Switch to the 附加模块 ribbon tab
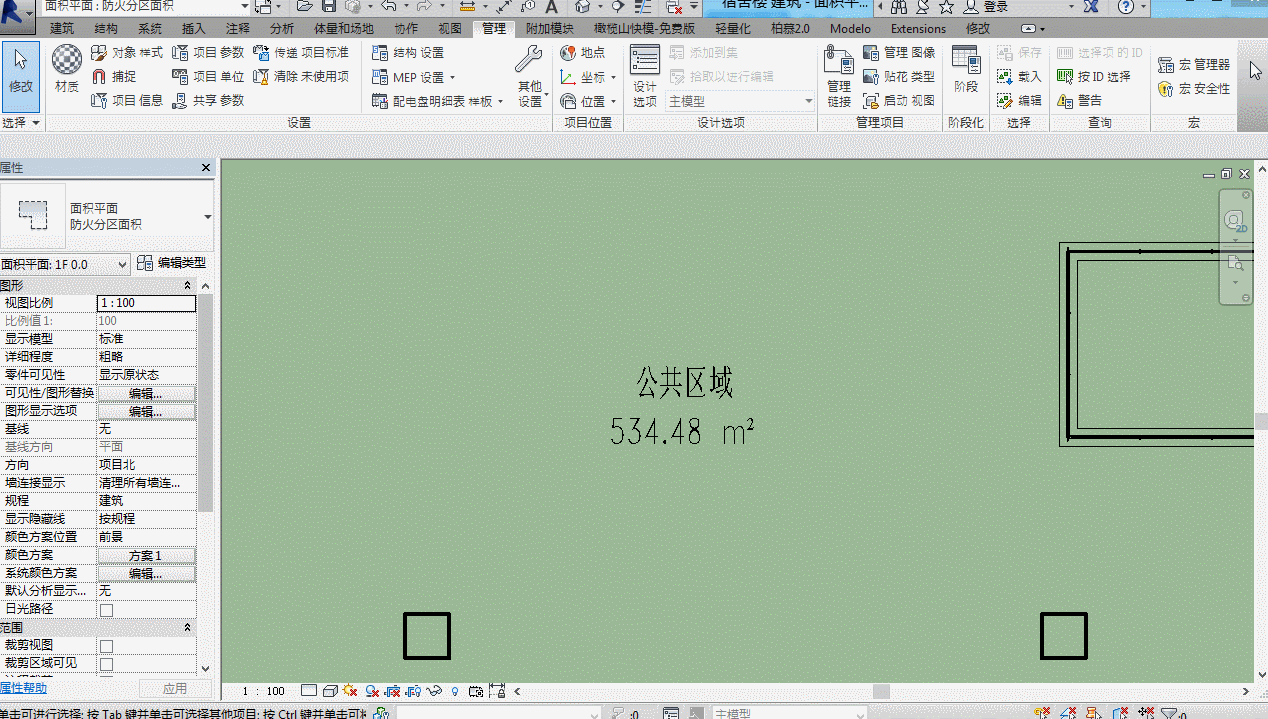This screenshot has height=719, width=1268. coord(550,28)
